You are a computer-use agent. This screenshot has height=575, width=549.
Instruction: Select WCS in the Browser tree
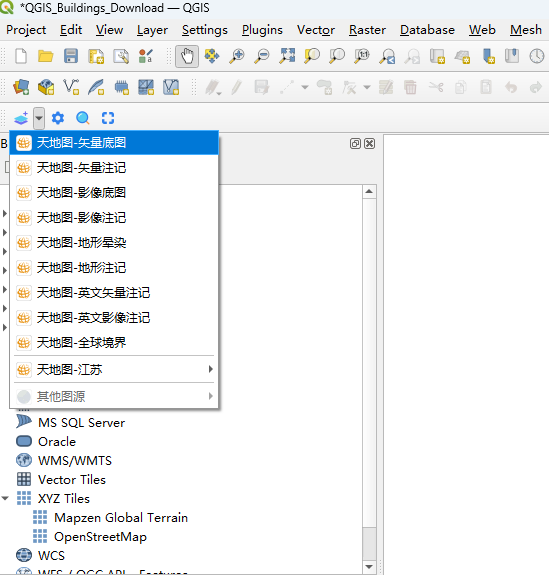click(51, 556)
